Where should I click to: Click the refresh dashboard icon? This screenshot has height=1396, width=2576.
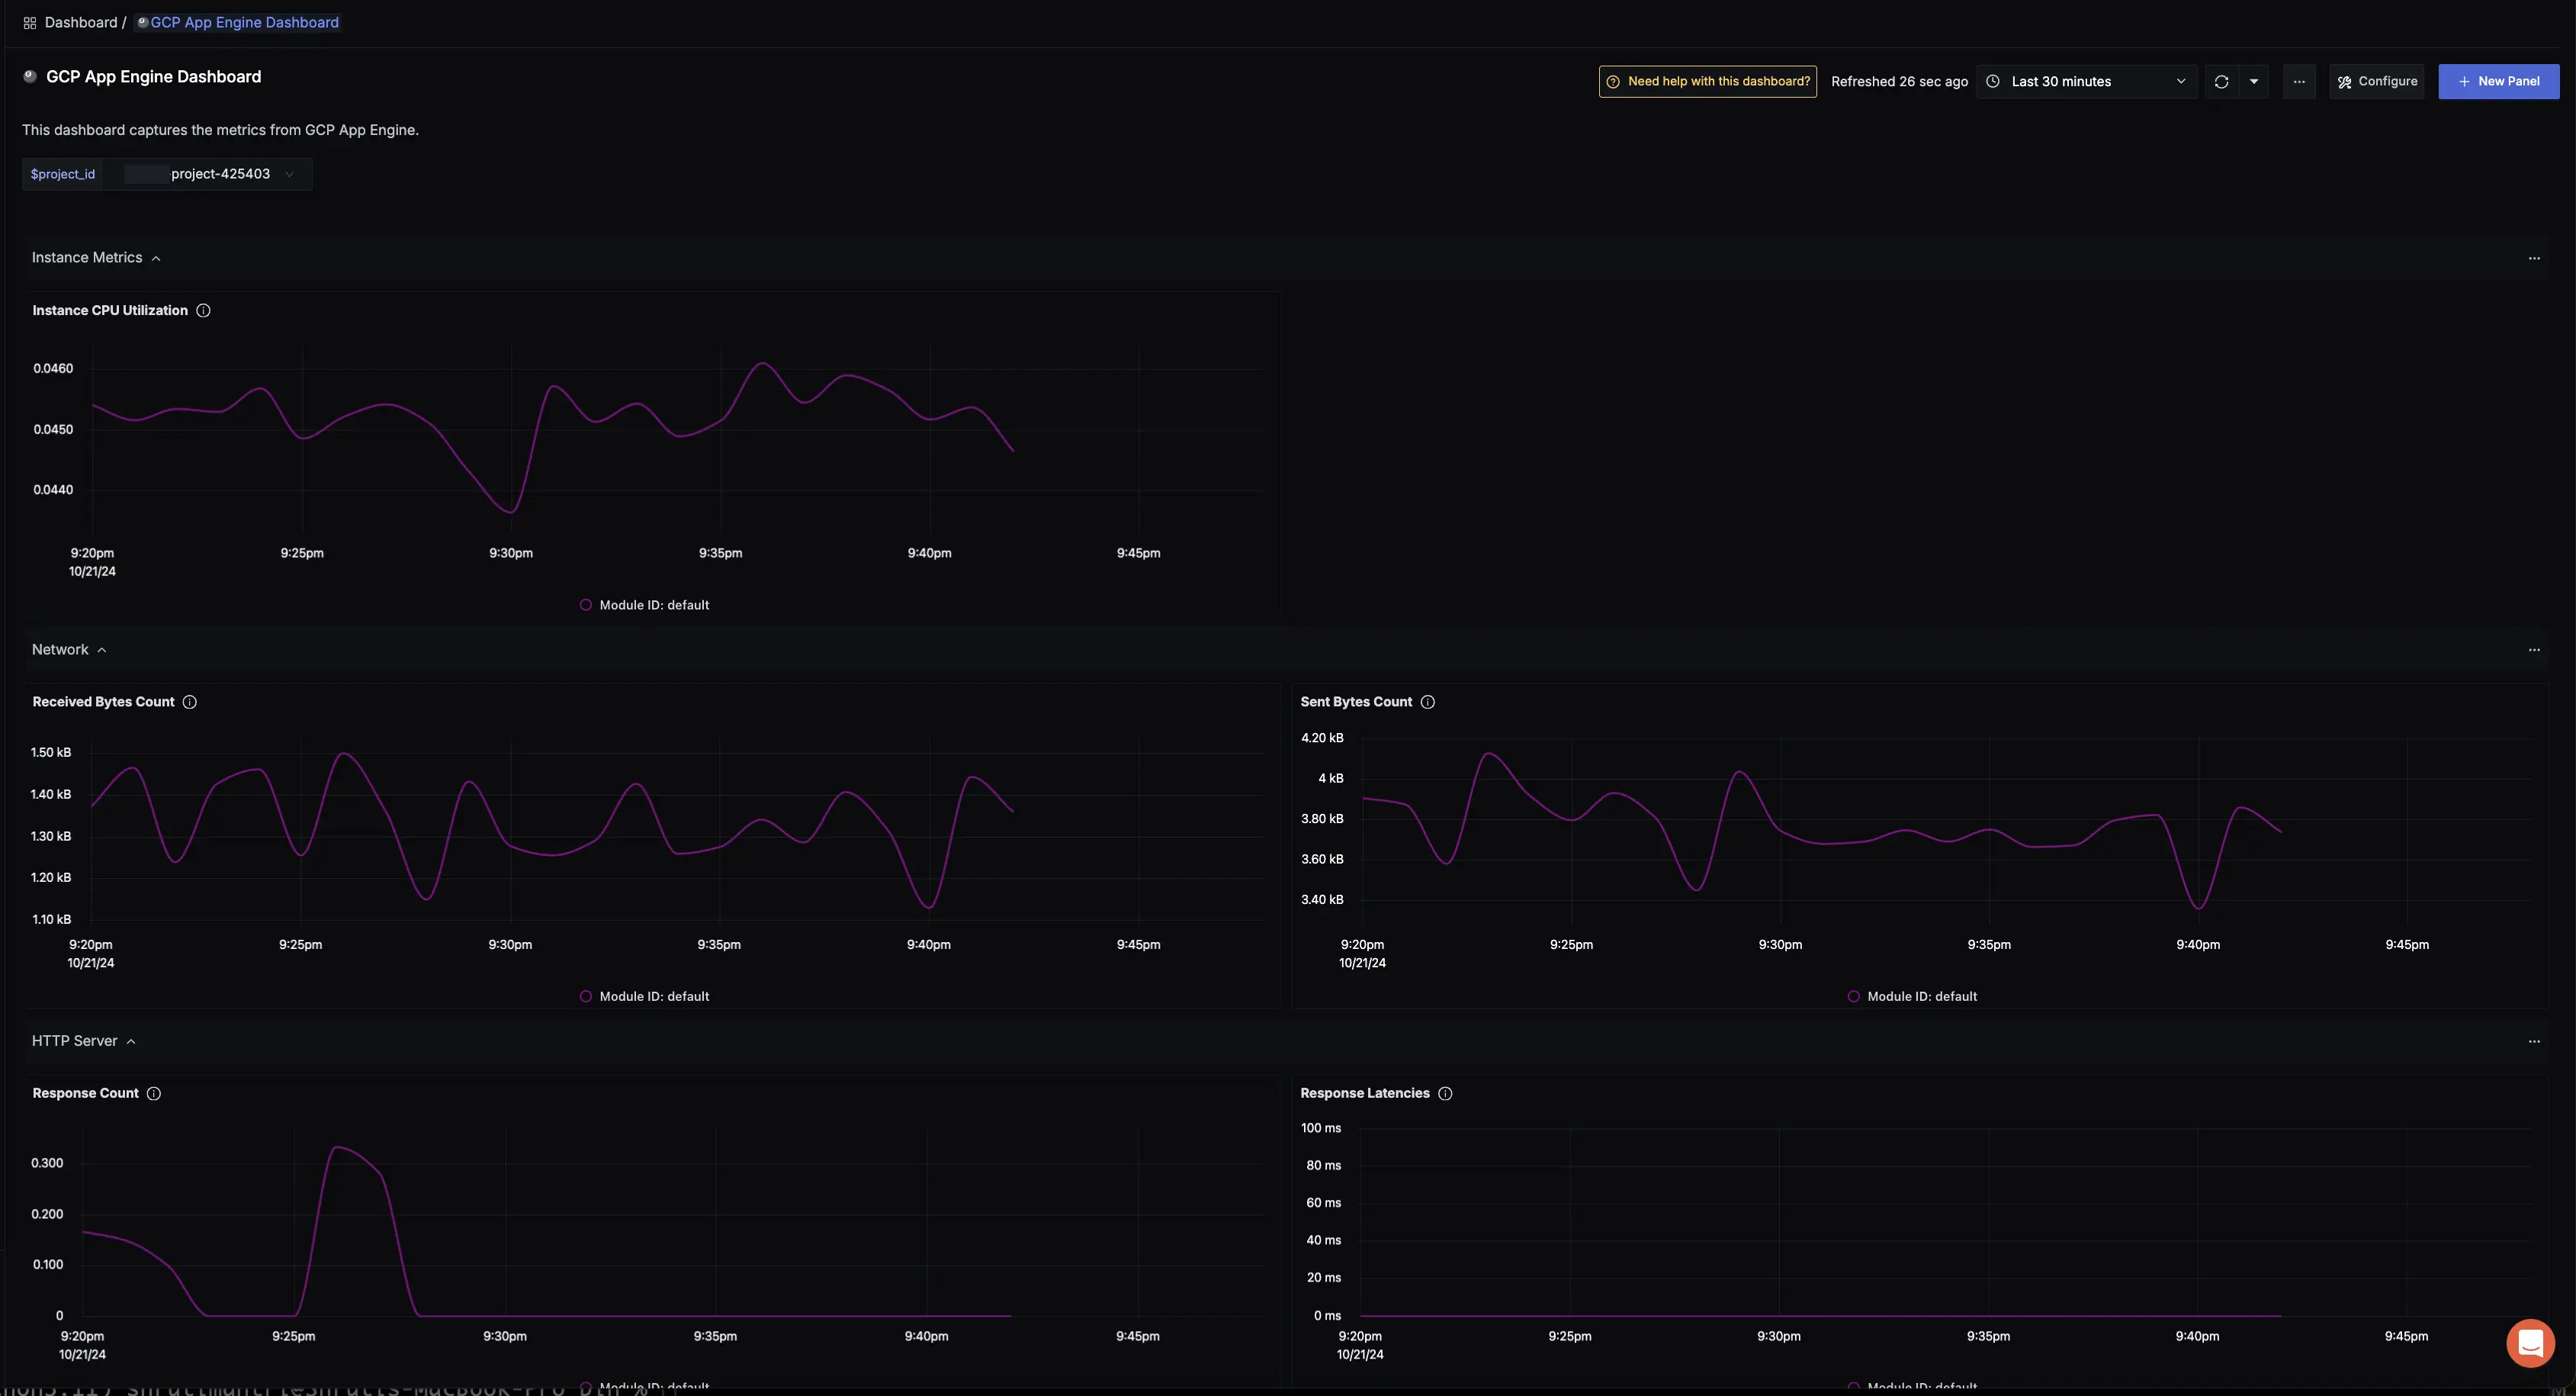coord(2222,81)
